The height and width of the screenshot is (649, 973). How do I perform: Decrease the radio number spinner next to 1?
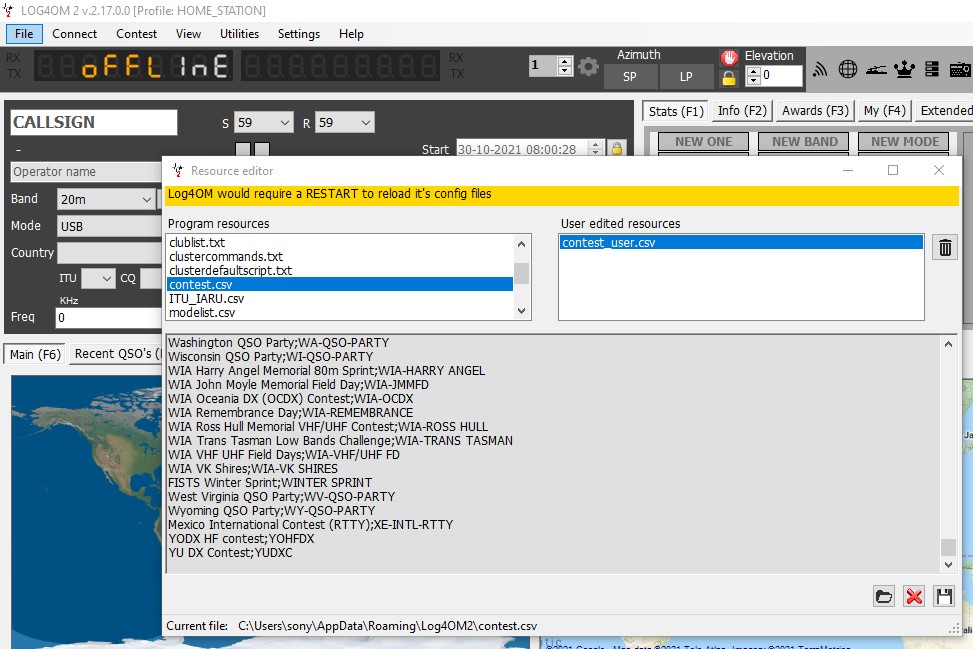click(565, 70)
